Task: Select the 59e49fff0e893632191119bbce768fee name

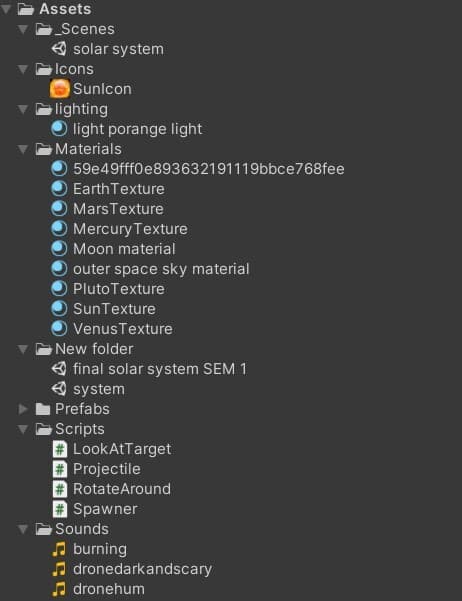Action: [x=209, y=169]
